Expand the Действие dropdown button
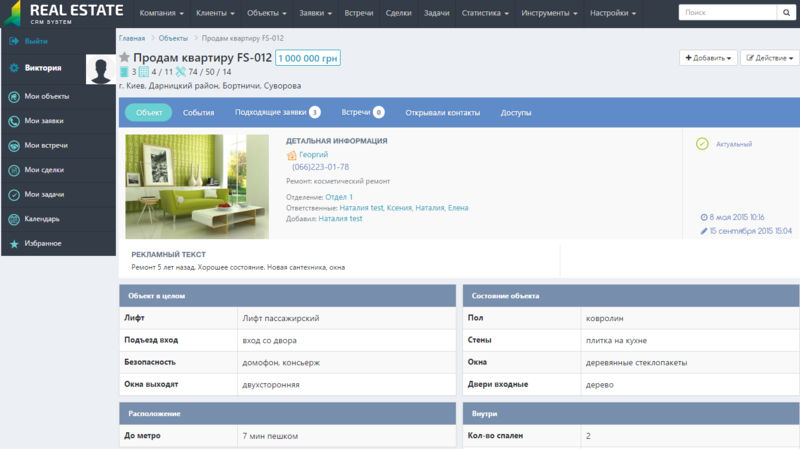800x449 pixels. pyautogui.click(x=769, y=58)
